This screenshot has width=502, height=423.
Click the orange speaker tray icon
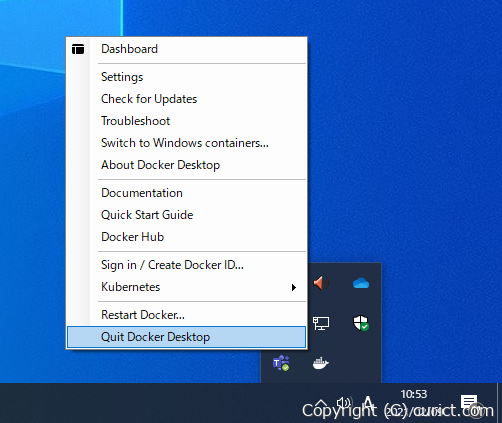pyautogui.click(x=321, y=283)
